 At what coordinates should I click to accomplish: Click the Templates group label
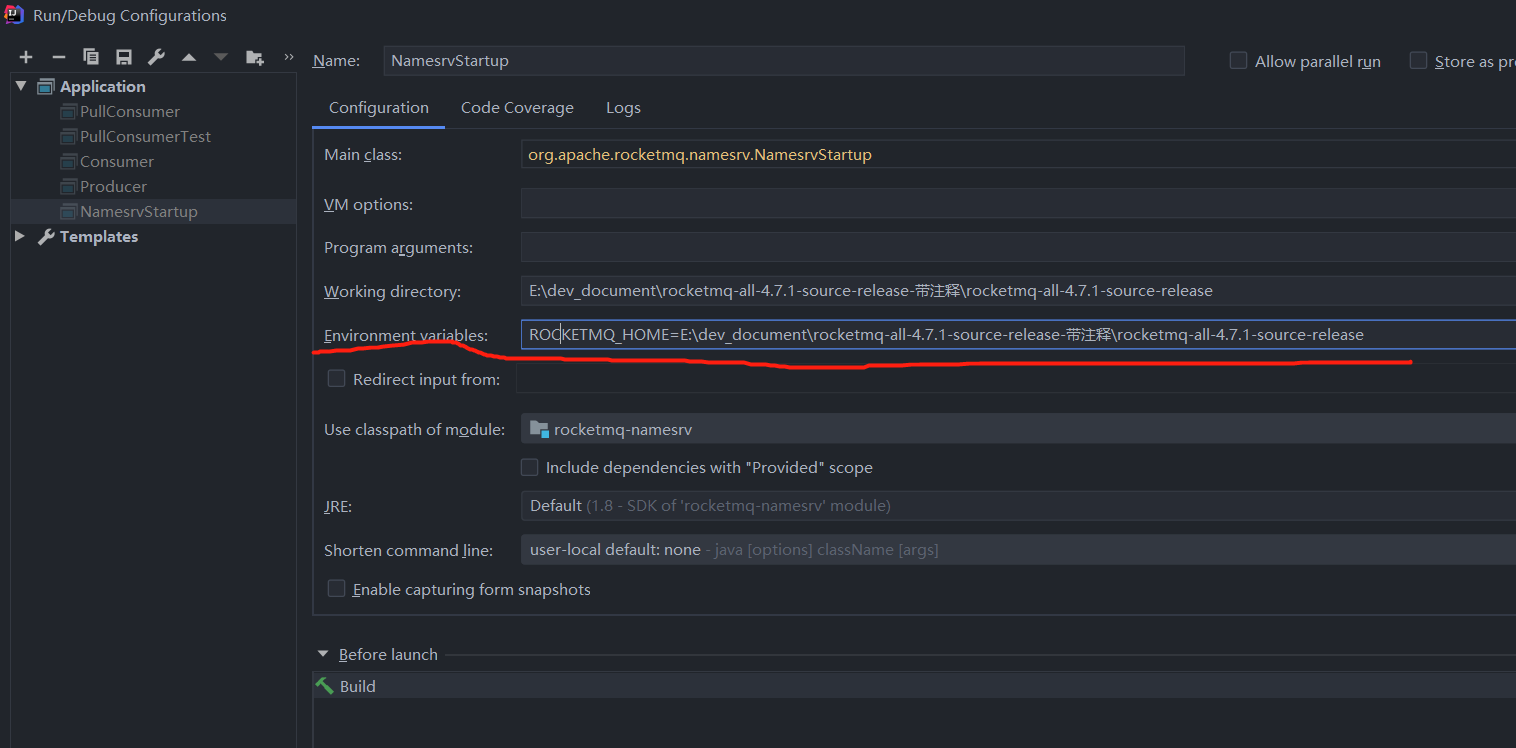click(99, 237)
